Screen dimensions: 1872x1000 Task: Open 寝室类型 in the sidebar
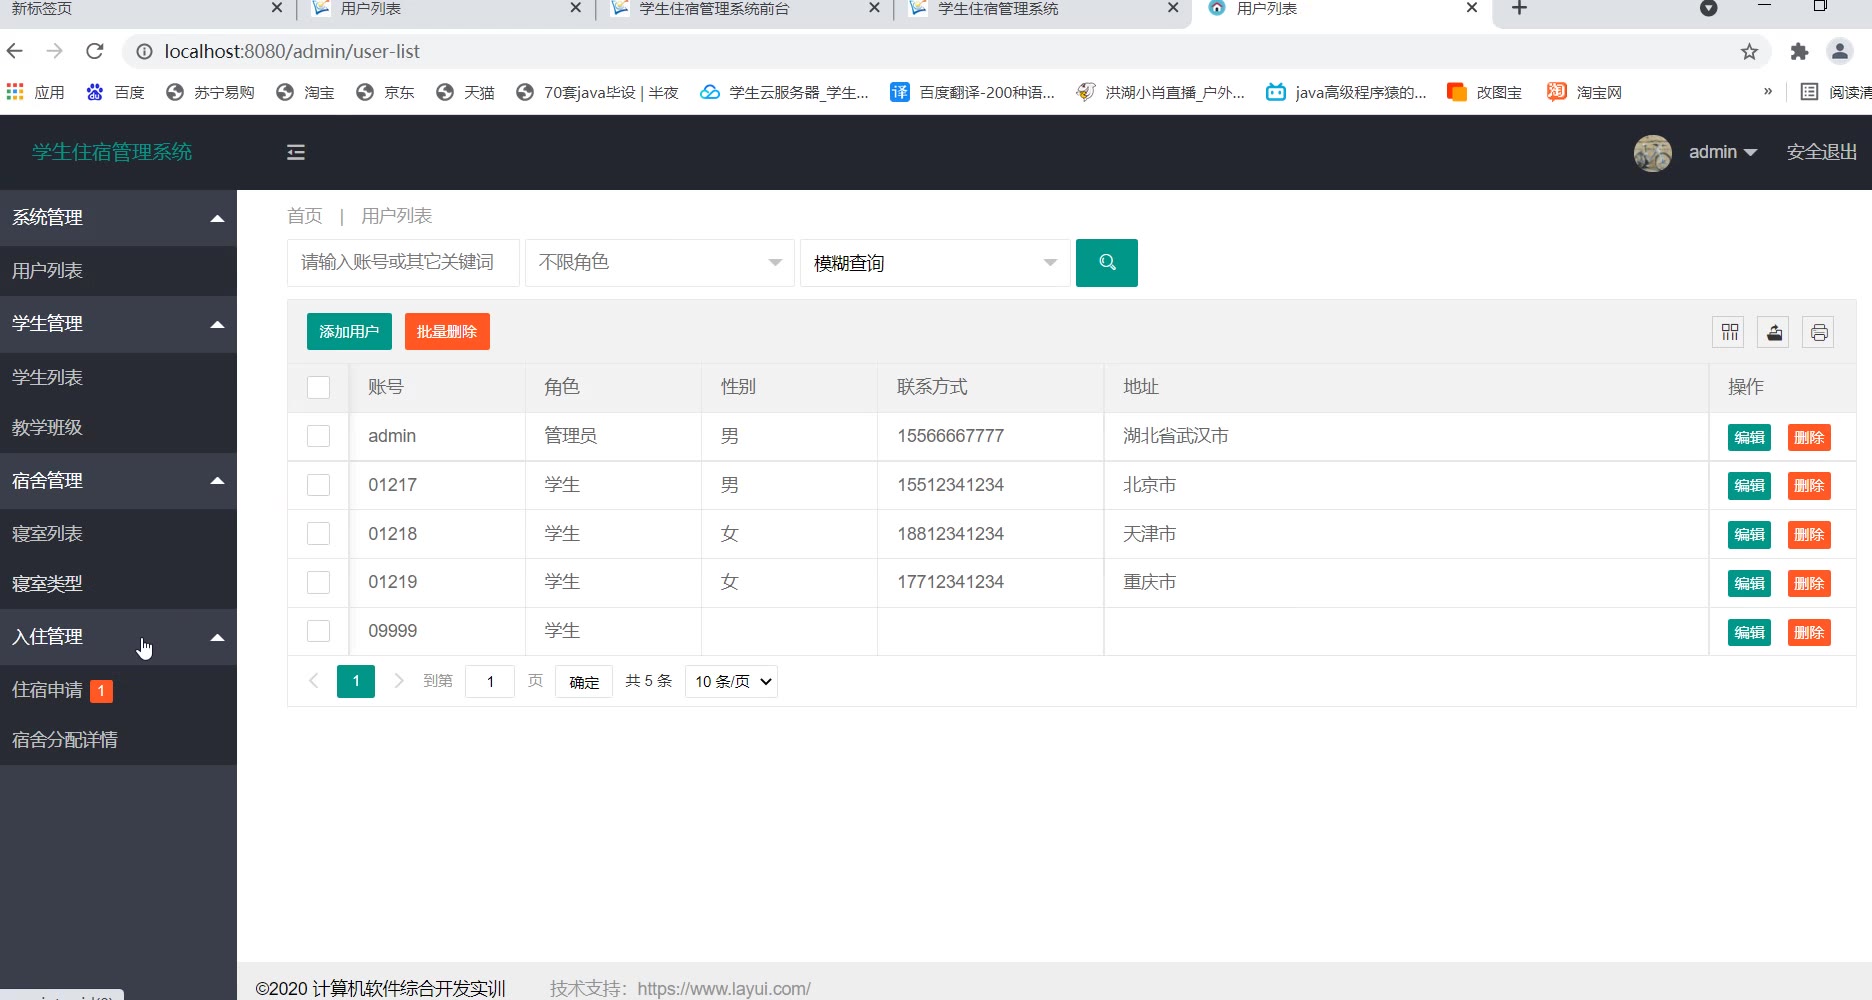(118, 584)
